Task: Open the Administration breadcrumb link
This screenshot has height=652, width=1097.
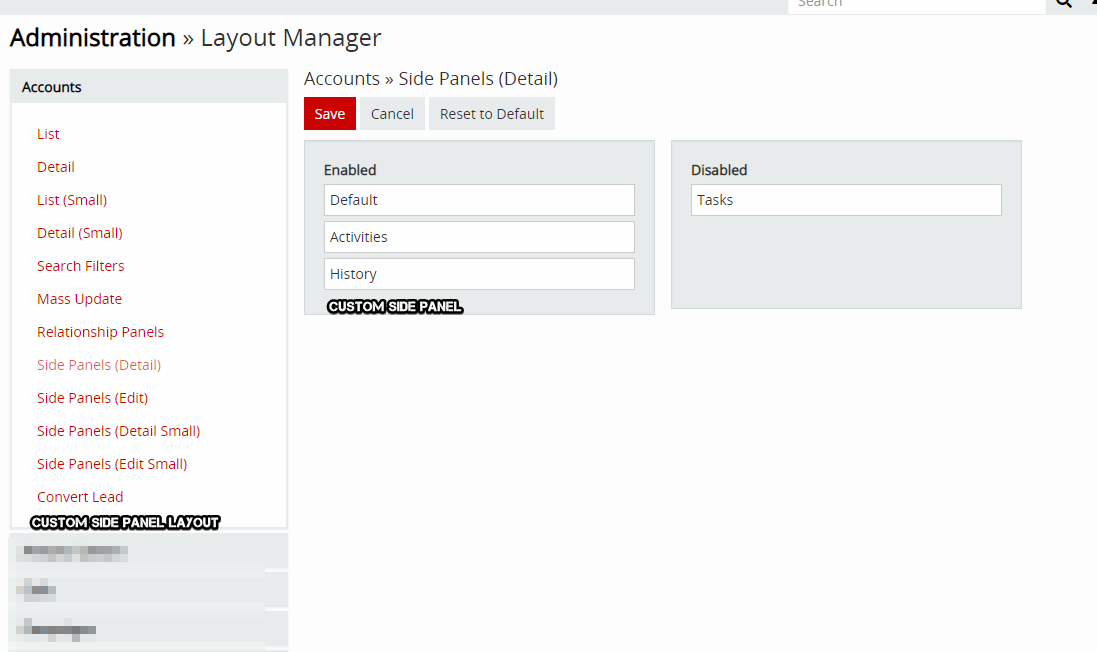Action: pos(92,38)
